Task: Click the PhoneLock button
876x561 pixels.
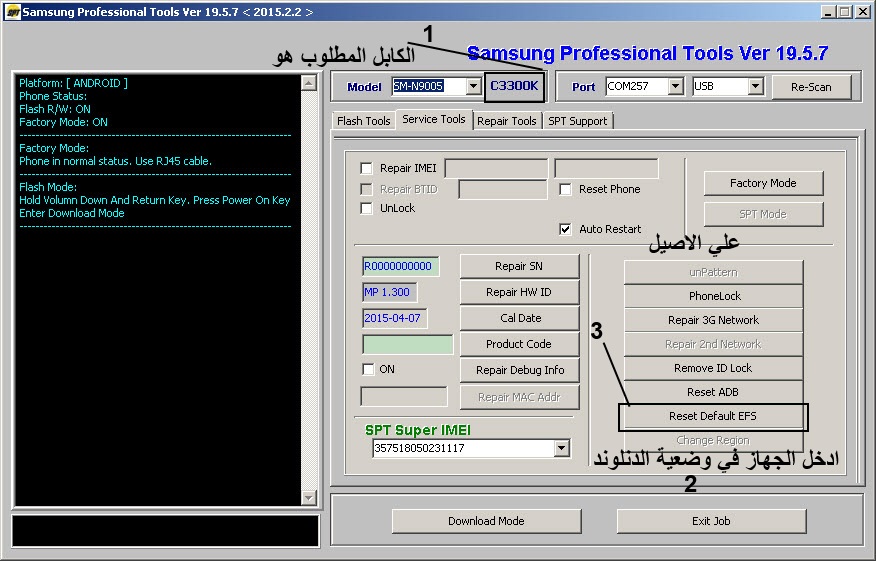Action: (713, 296)
